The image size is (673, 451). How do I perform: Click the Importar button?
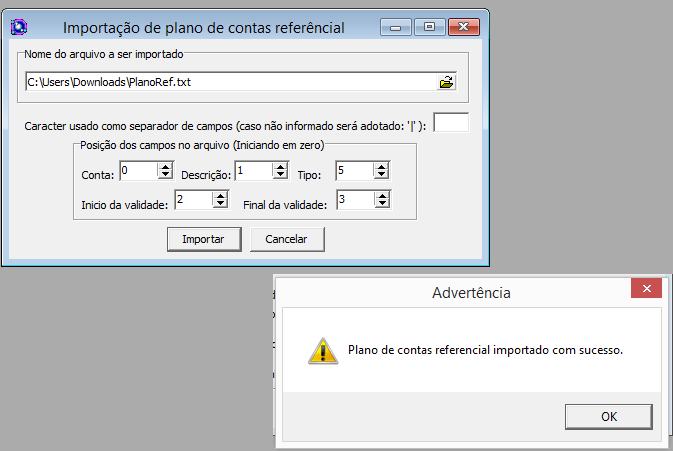(204, 239)
